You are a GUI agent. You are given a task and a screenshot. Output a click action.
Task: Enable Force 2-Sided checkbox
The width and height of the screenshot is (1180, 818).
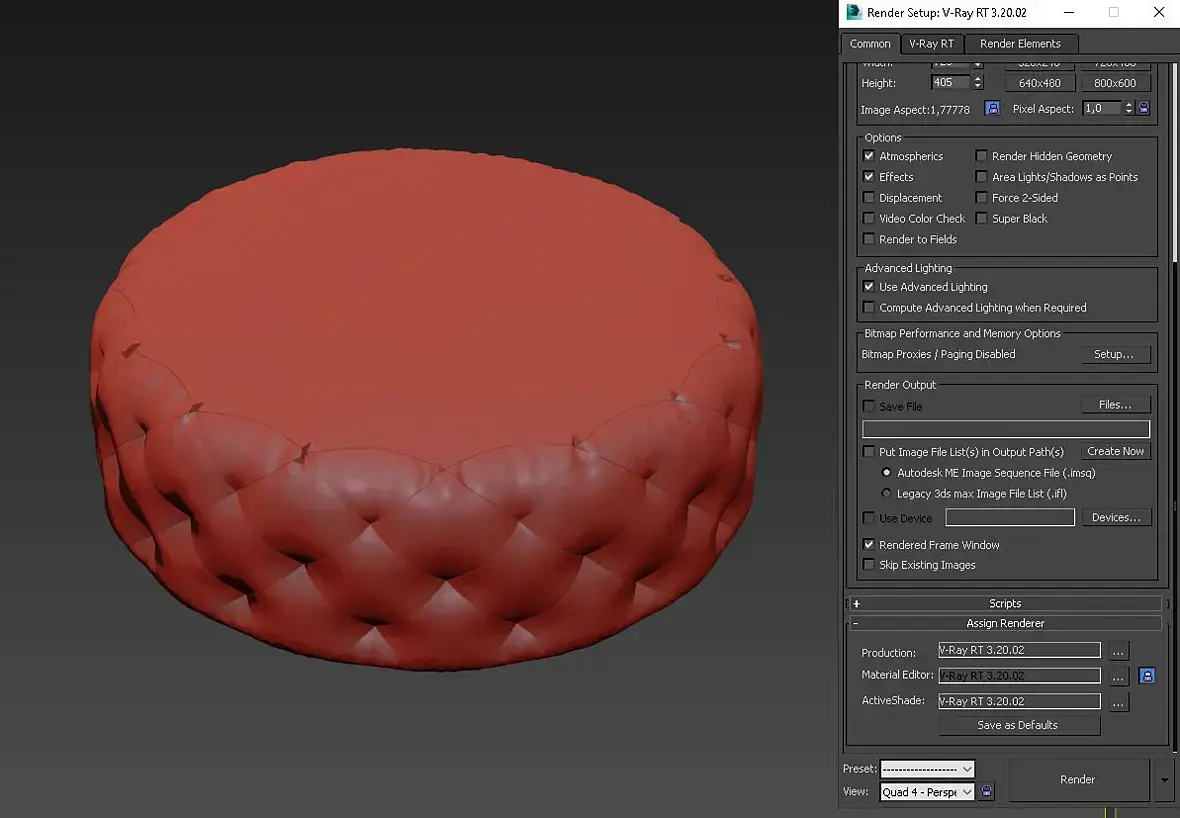(x=981, y=198)
